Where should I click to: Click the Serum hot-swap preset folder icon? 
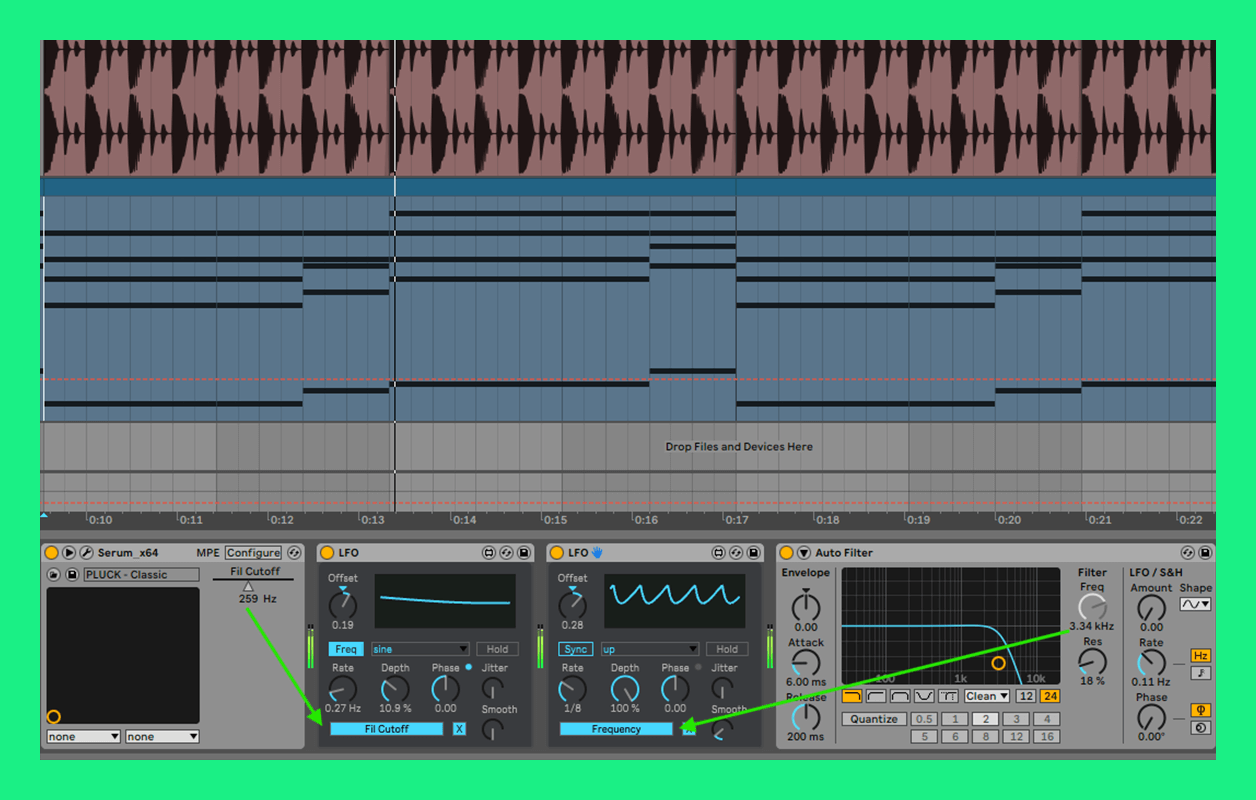54,574
